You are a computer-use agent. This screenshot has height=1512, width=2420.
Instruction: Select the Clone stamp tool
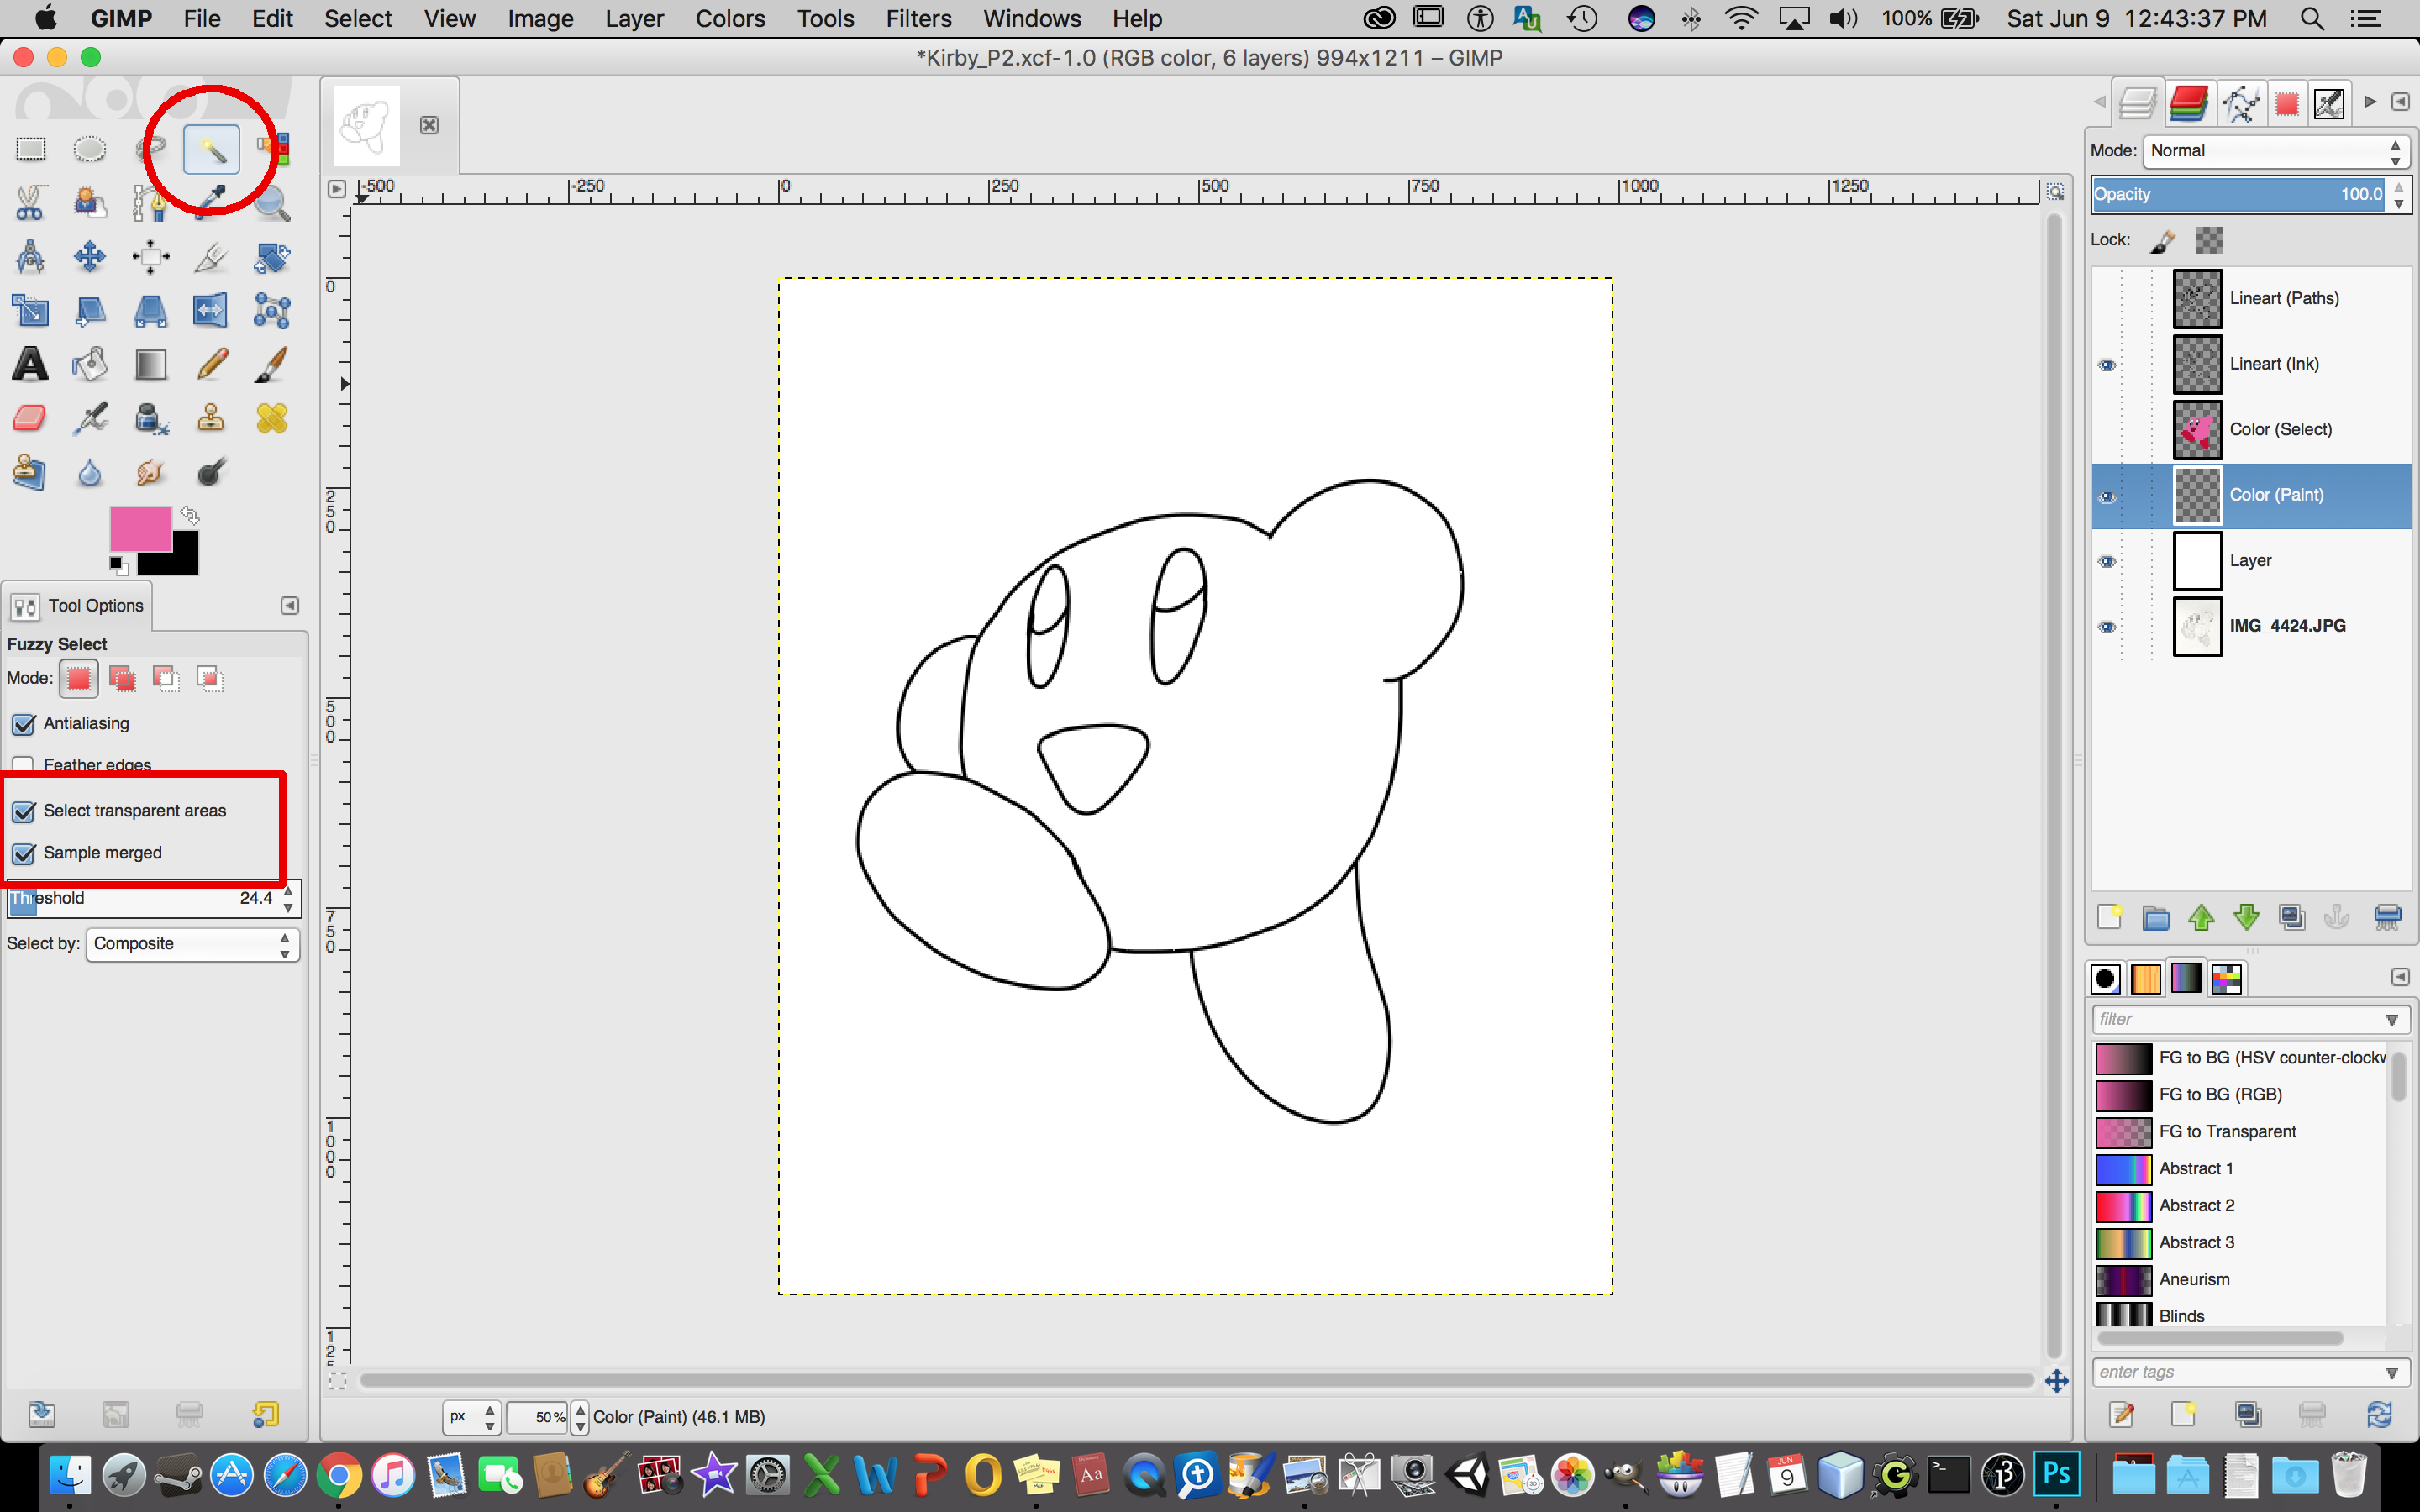pyautogui.click(x=211, y=418)
